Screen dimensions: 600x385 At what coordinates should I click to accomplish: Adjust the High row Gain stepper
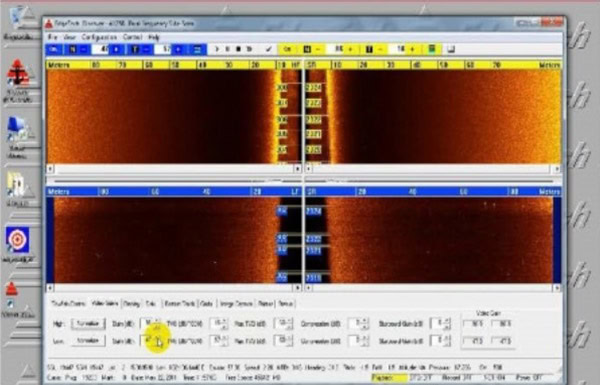[158, 323]
